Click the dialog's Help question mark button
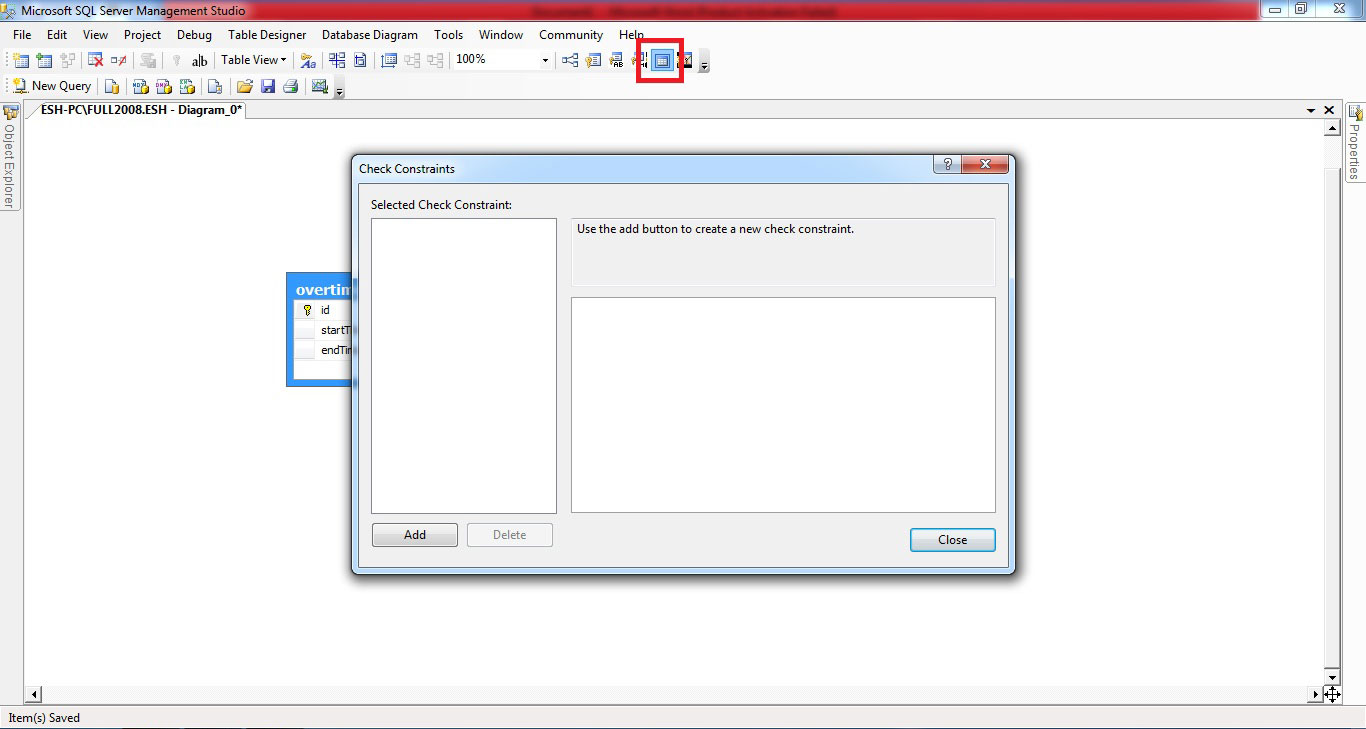 click(947, 165)
